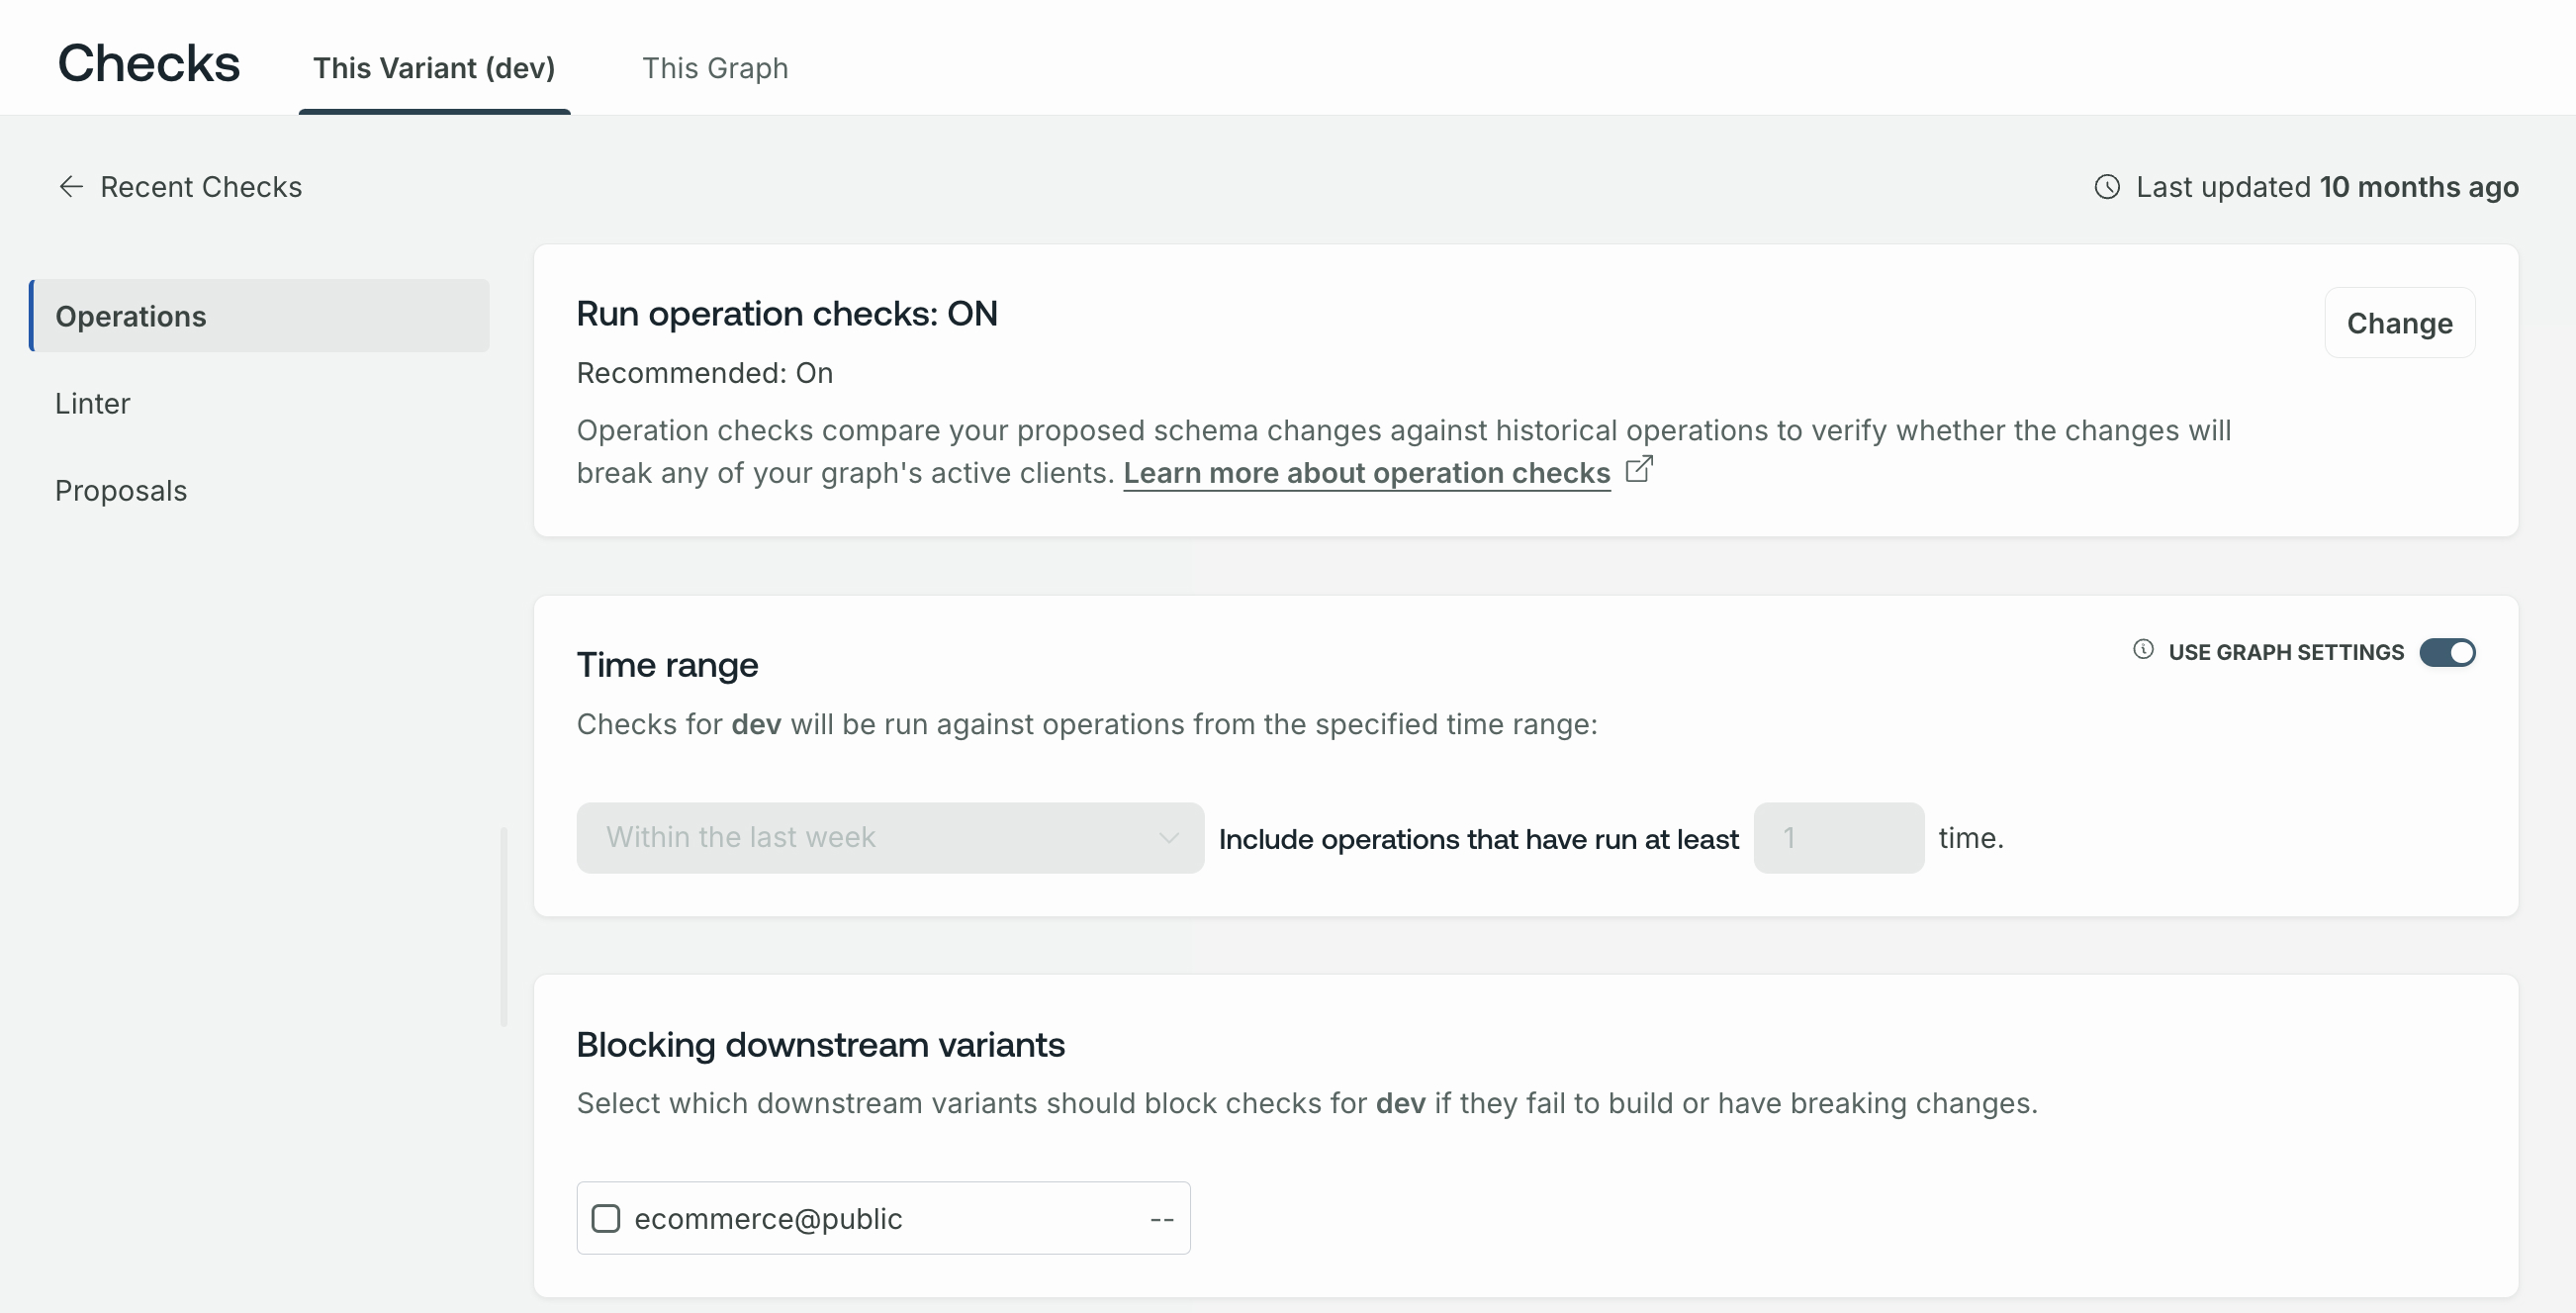Expand the Within the last week dropdown

[890, 836]
